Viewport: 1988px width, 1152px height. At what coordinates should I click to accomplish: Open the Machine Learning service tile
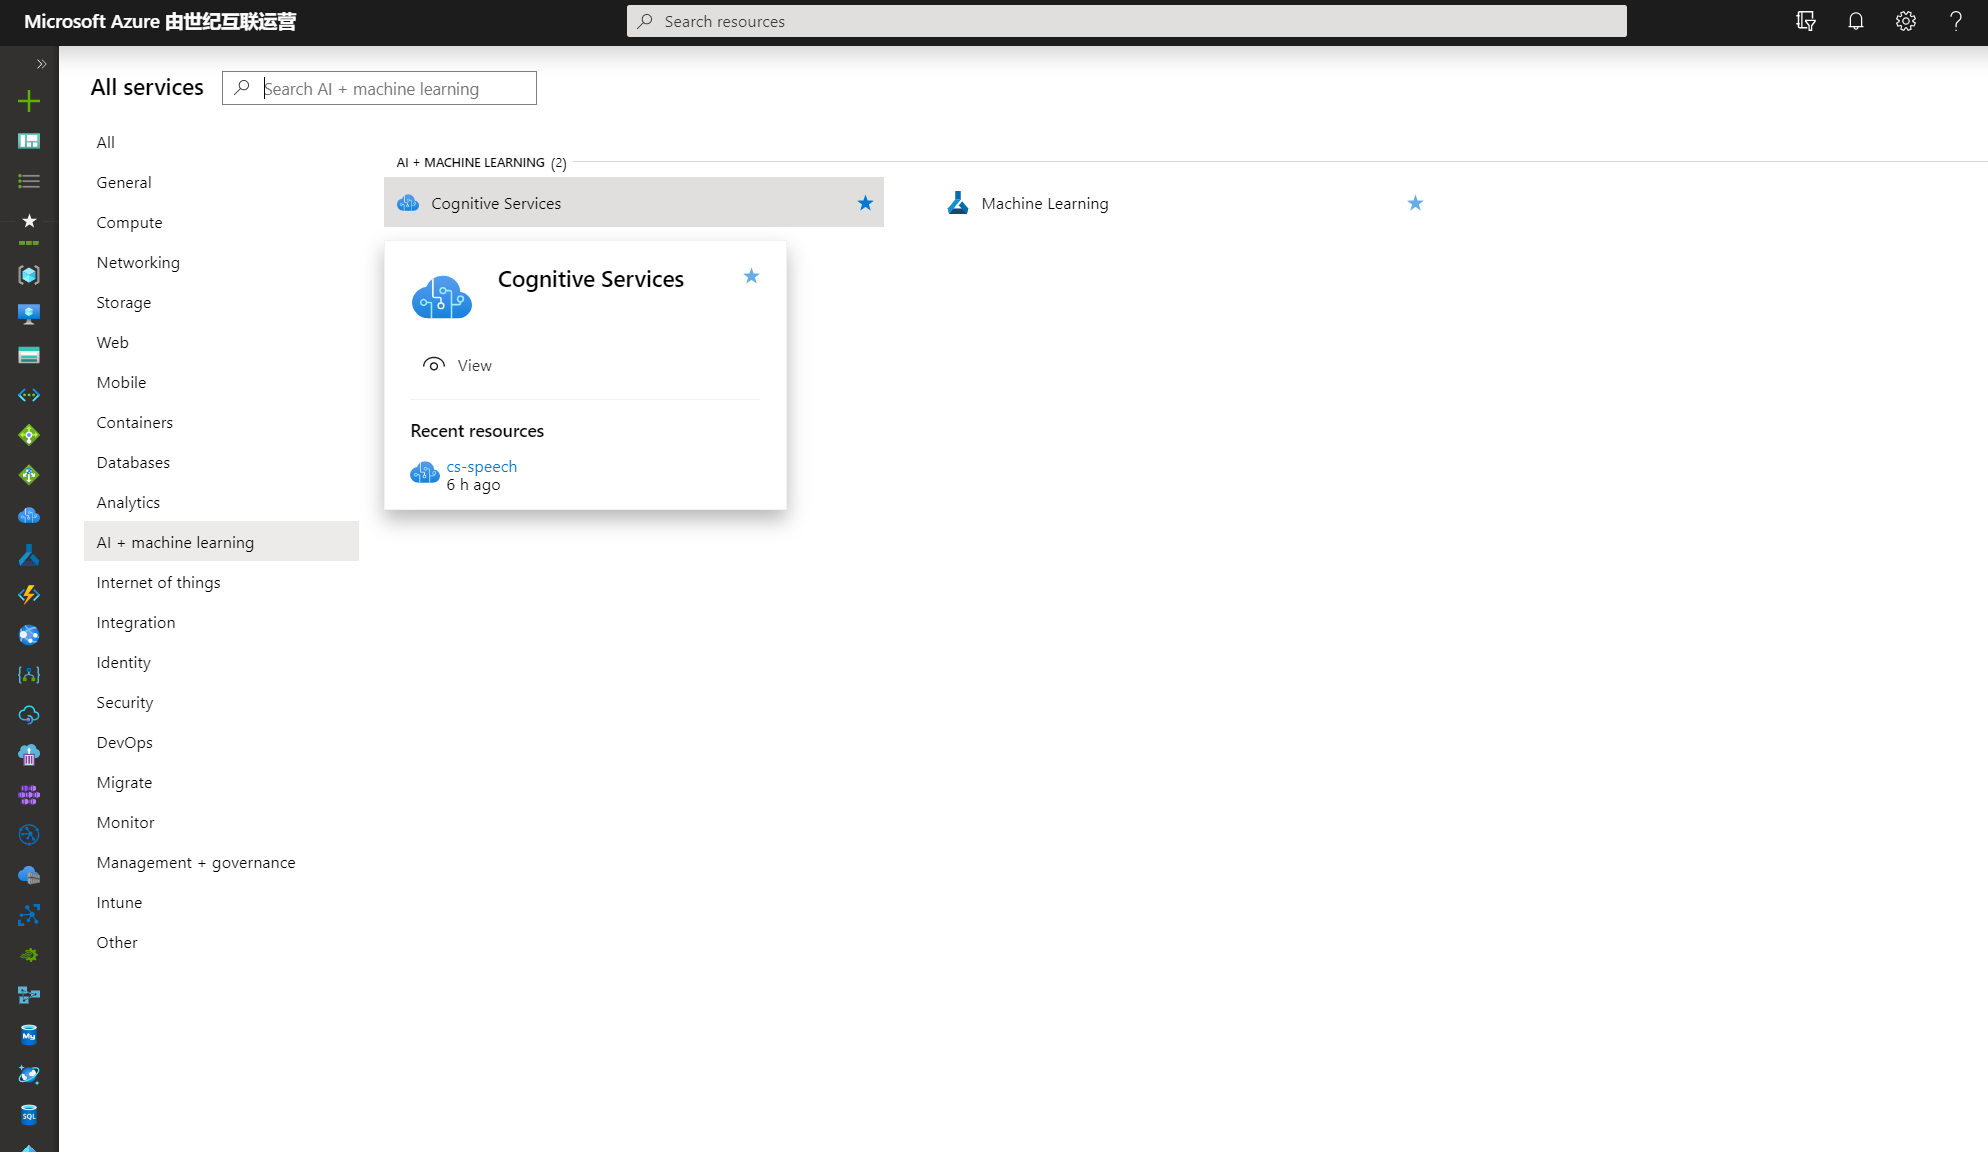(x=1044, y=203)
